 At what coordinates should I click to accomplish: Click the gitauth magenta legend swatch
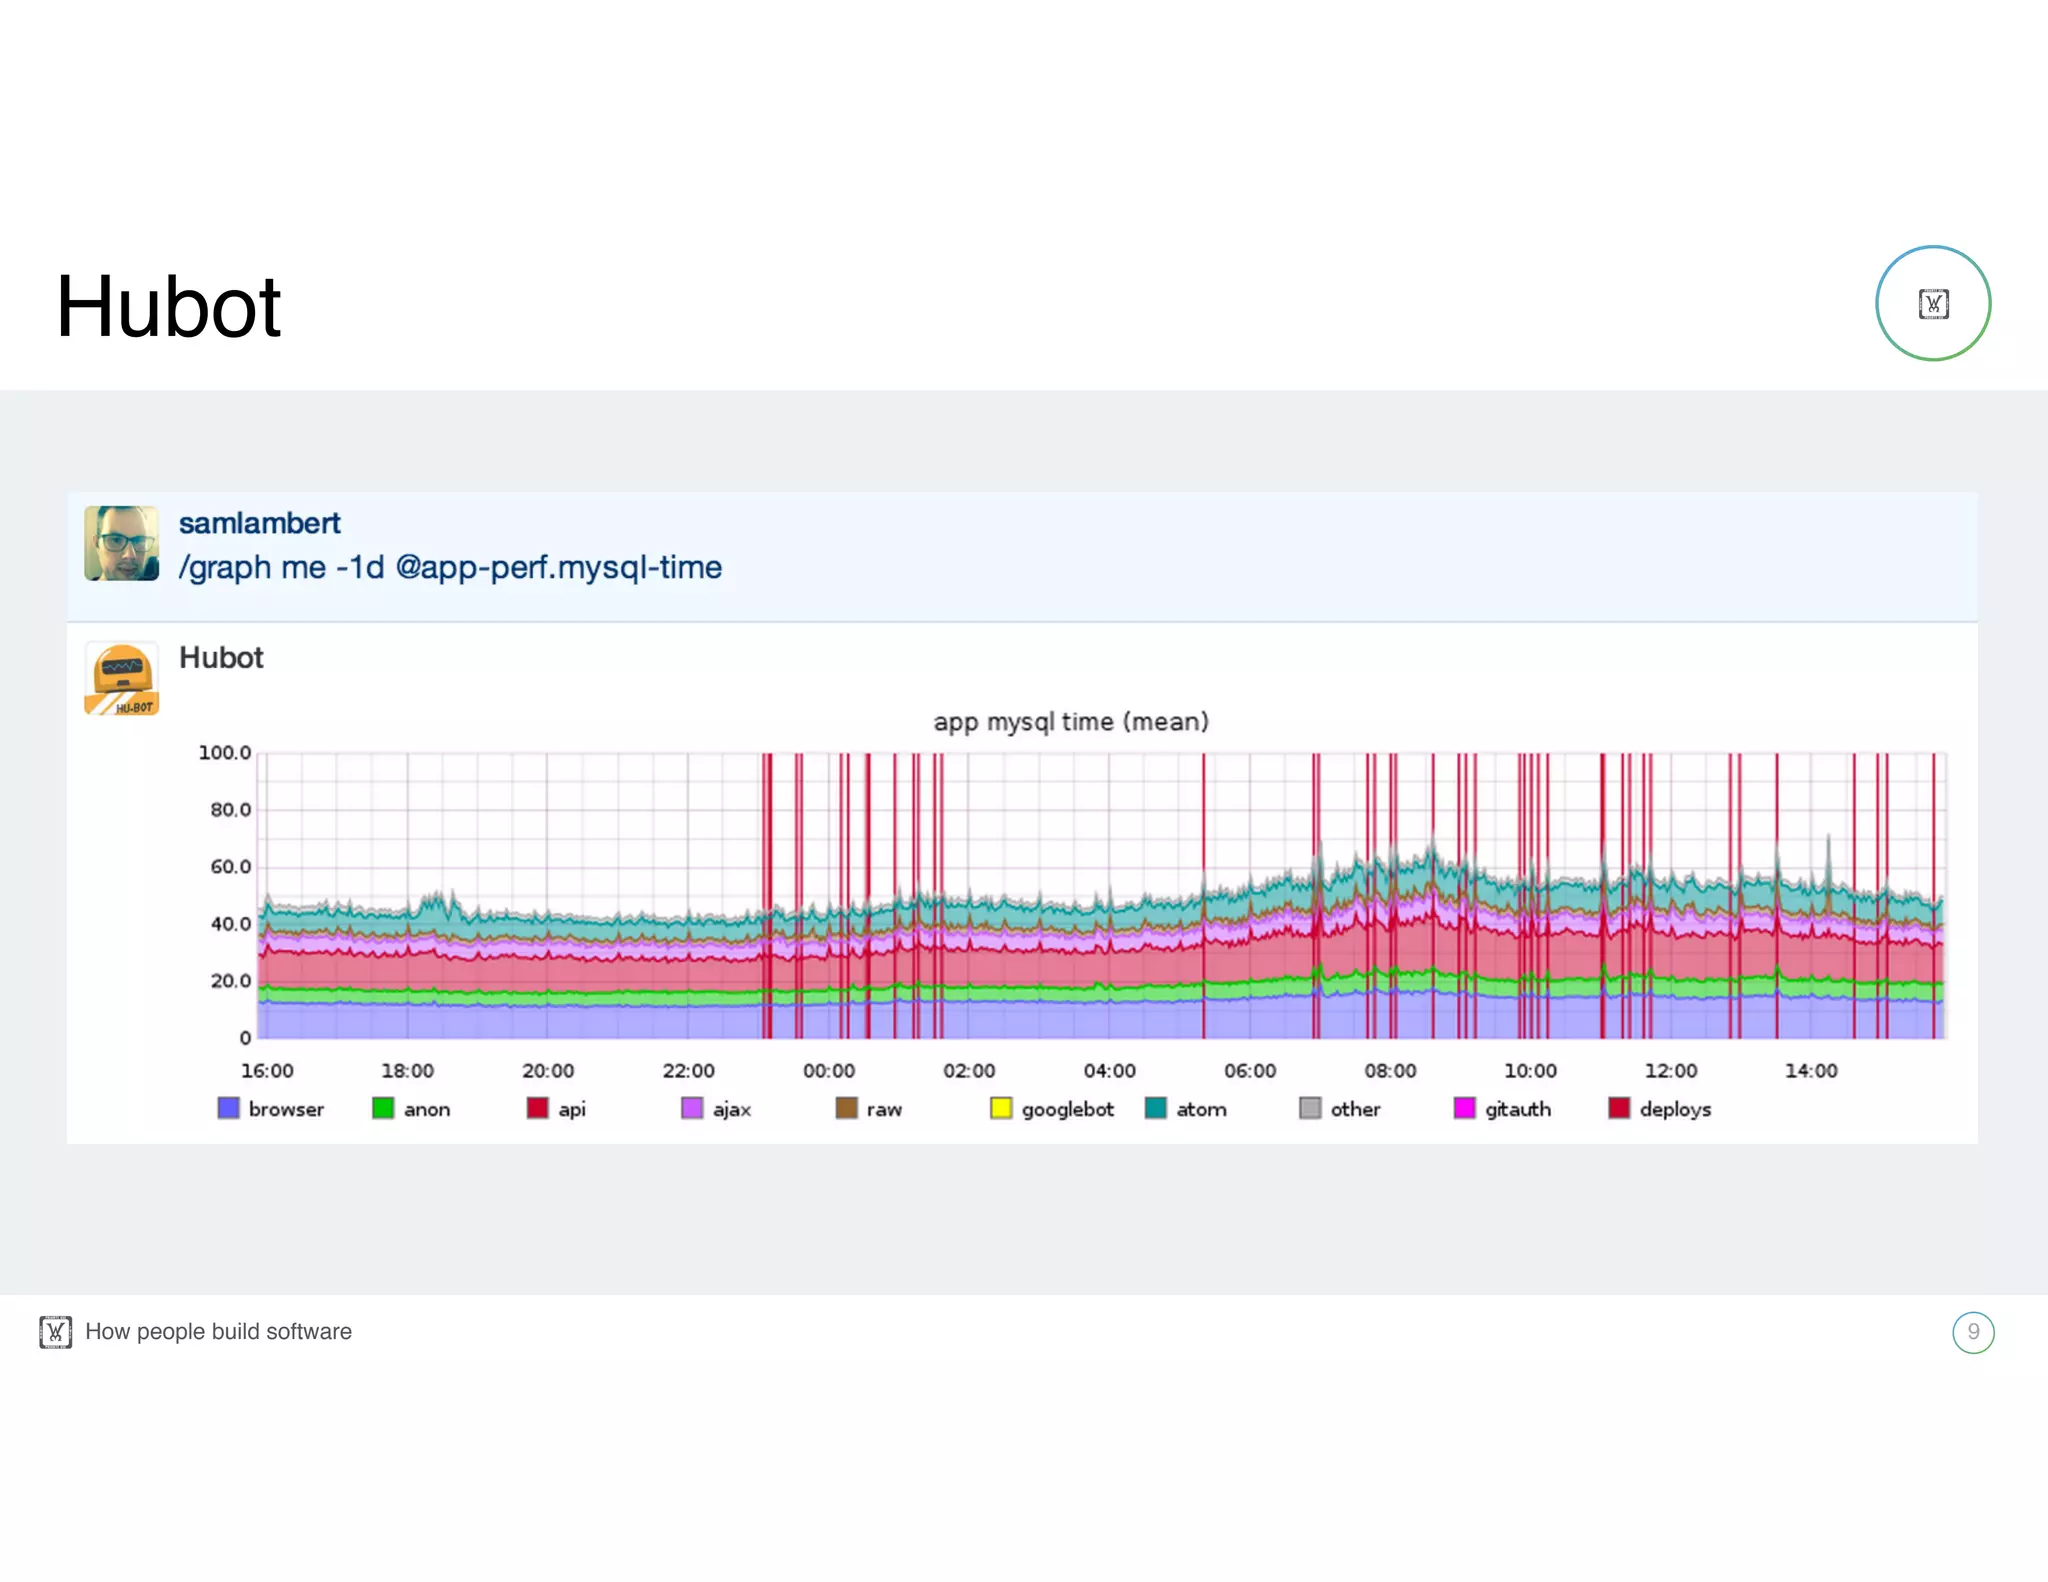(1465, 1108)
